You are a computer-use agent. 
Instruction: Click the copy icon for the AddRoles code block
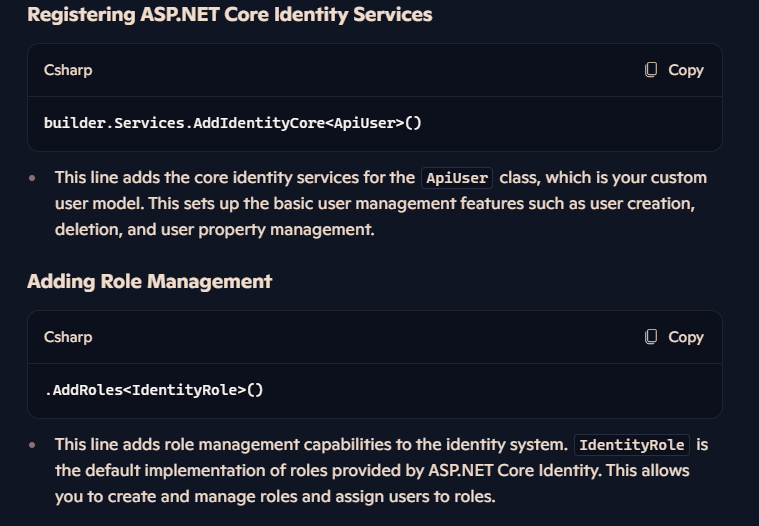click(x=651, y=337)
